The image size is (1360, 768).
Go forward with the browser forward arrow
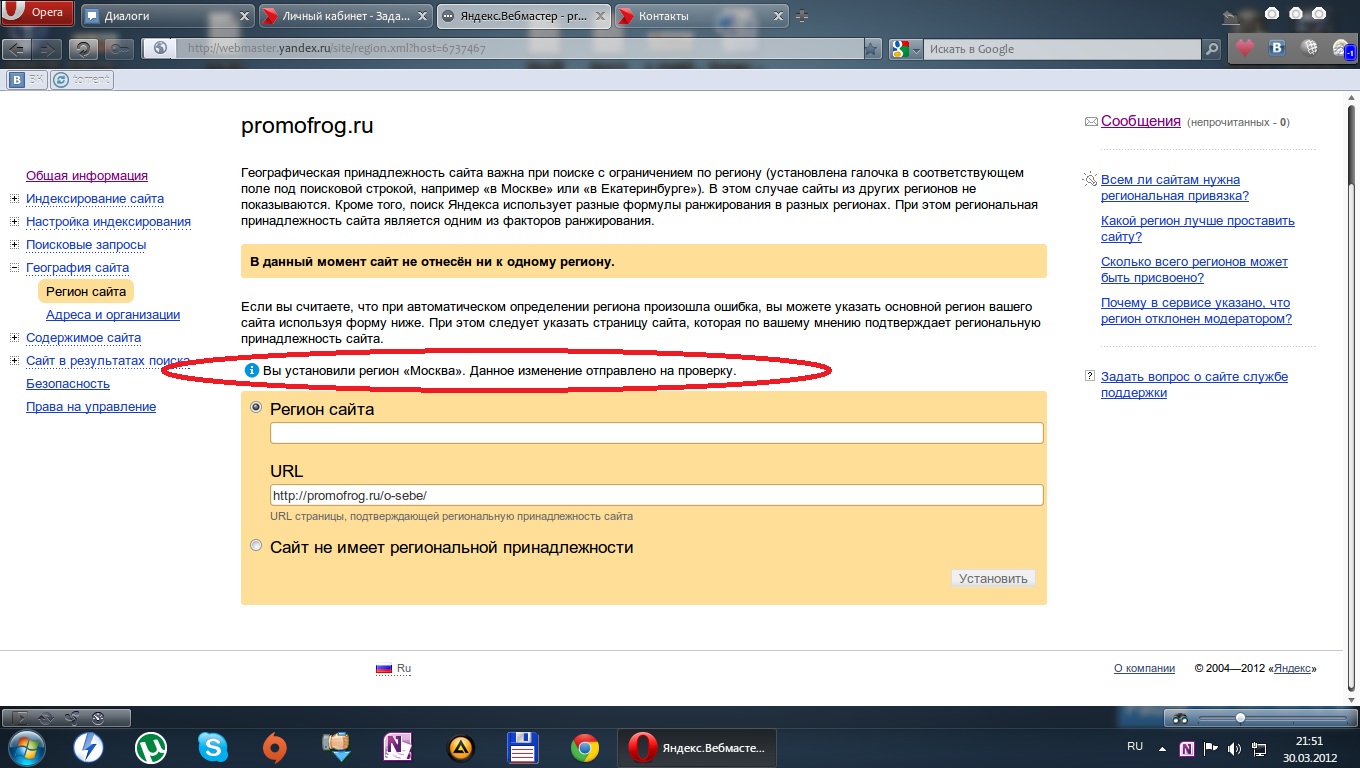coord(49,49)
